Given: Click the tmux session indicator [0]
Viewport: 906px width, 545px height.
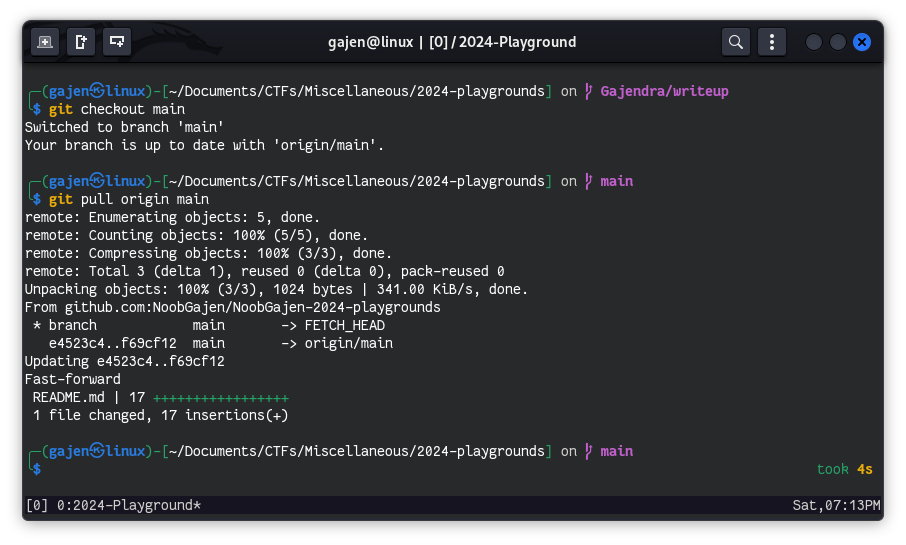Looking at the screenshot, I should 36,505.
